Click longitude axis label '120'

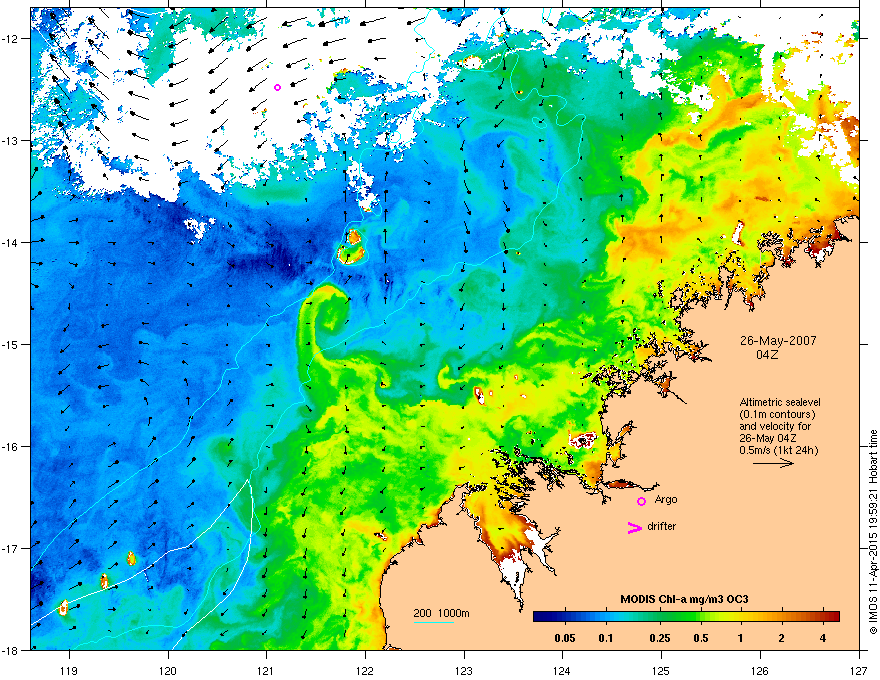(x=168, y=670)
